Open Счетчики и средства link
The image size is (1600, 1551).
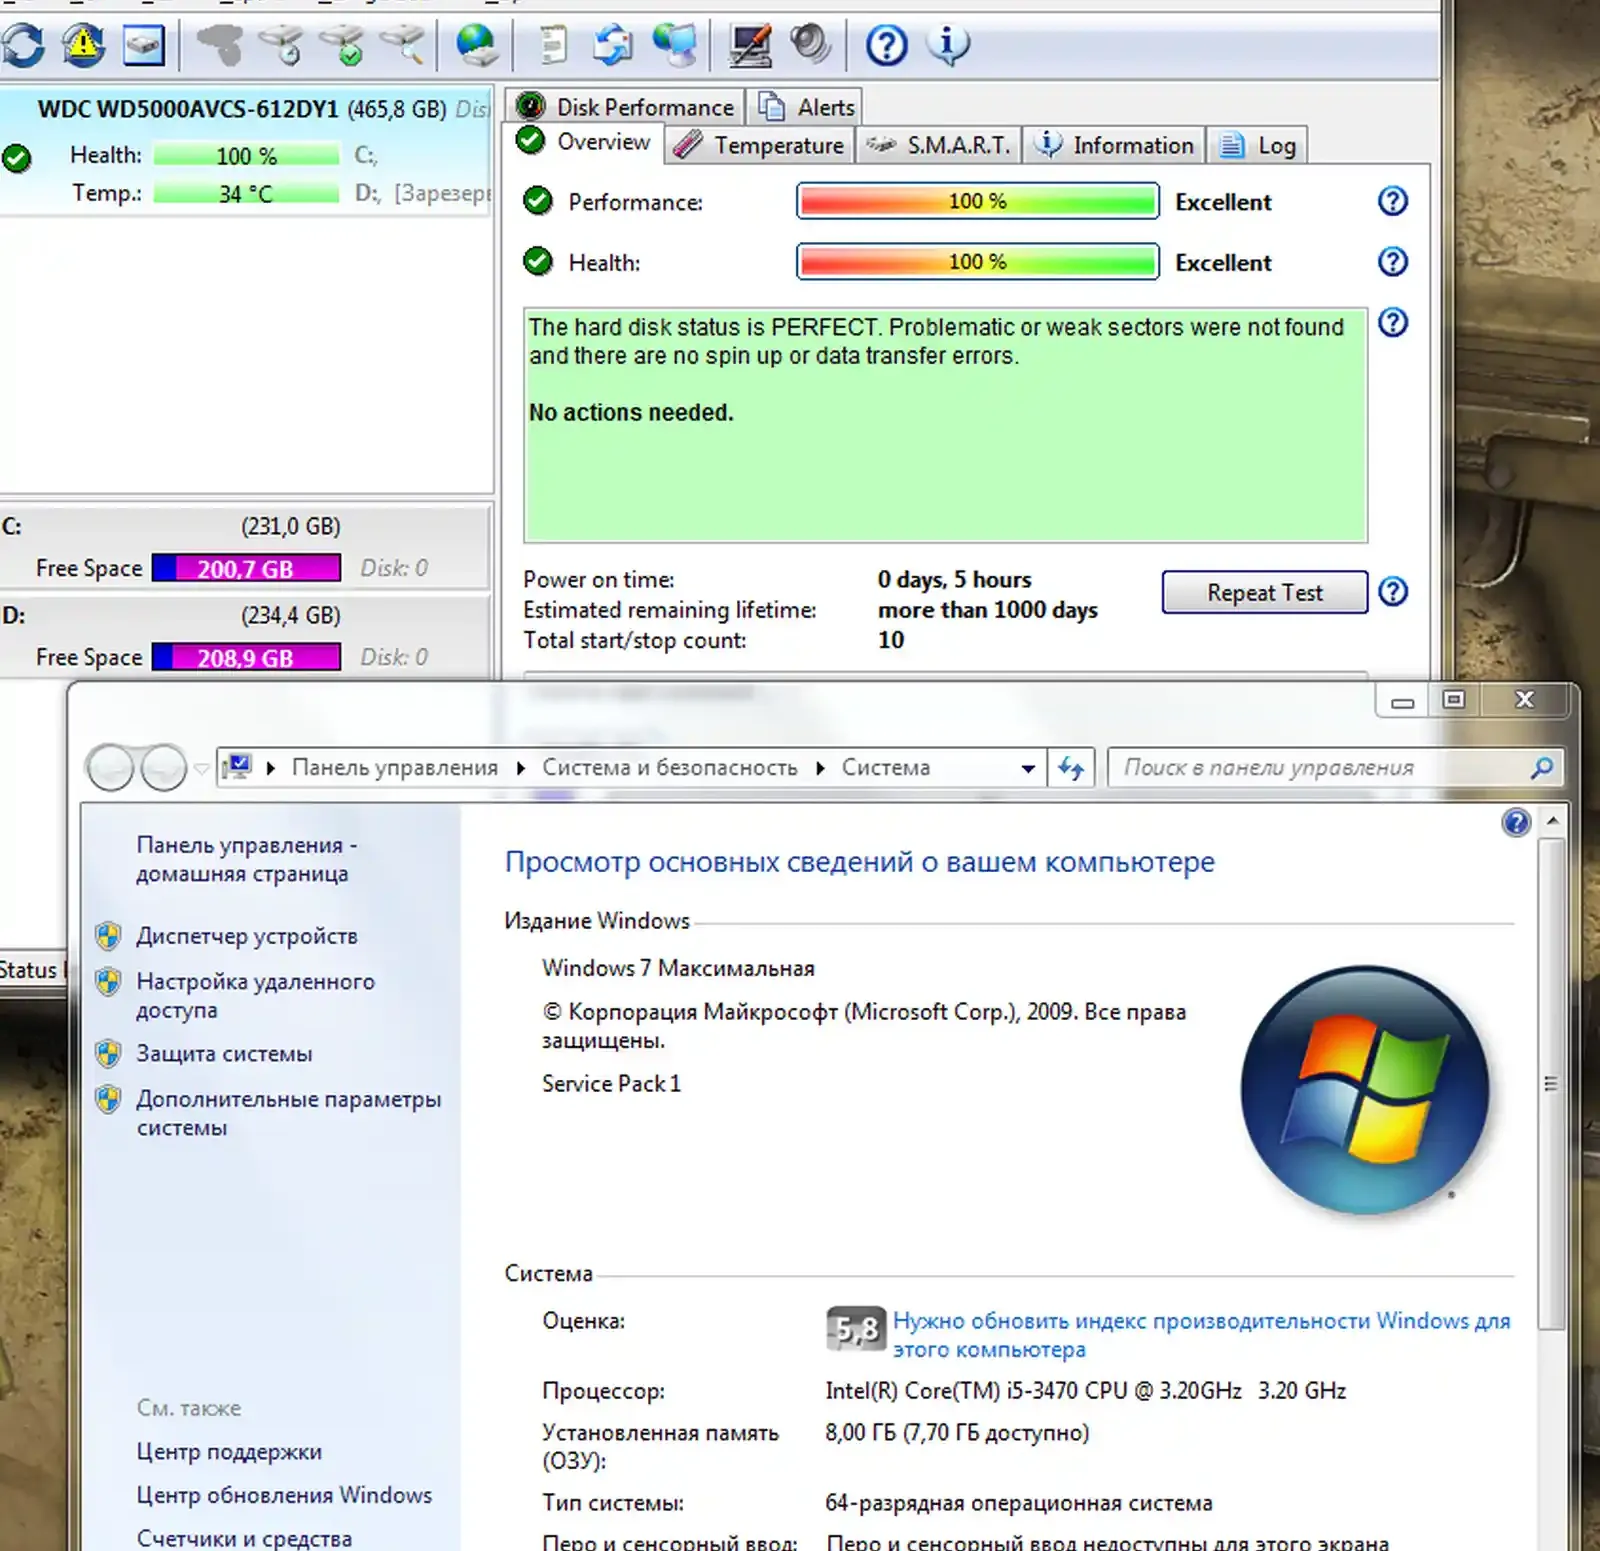tap(244, 1538)
